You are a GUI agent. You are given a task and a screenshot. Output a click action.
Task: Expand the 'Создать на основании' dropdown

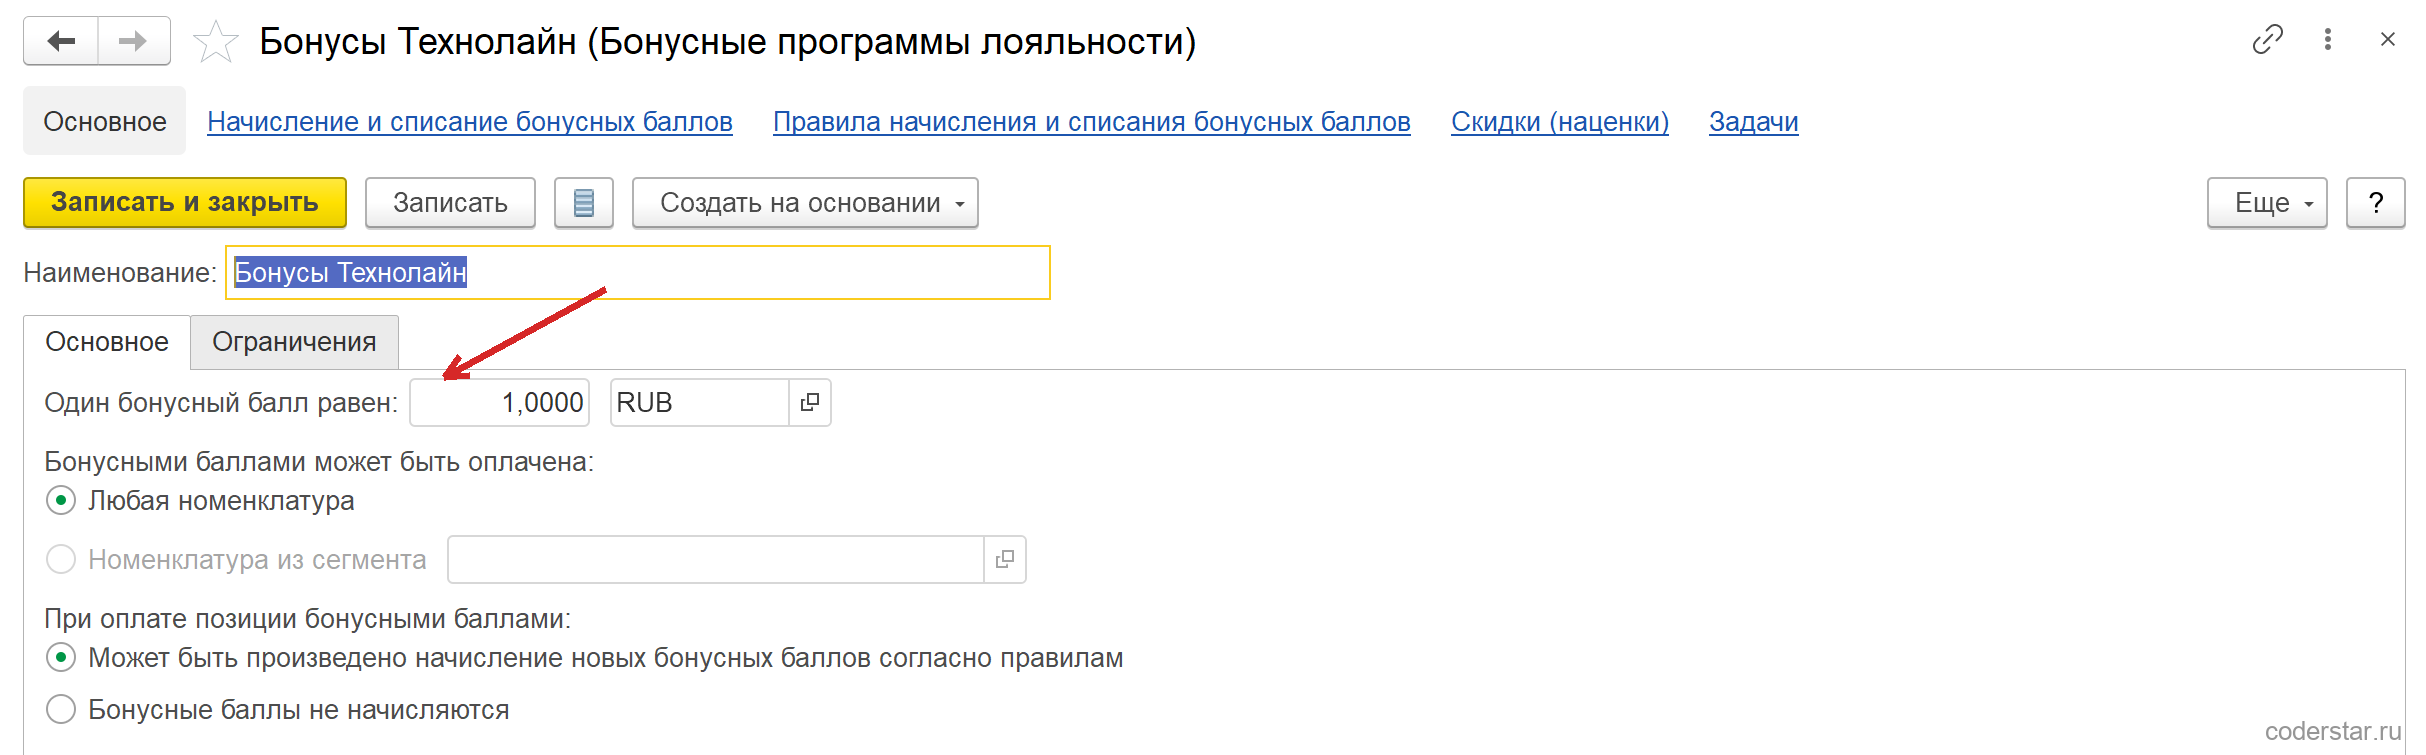click(x=805, y=203)
